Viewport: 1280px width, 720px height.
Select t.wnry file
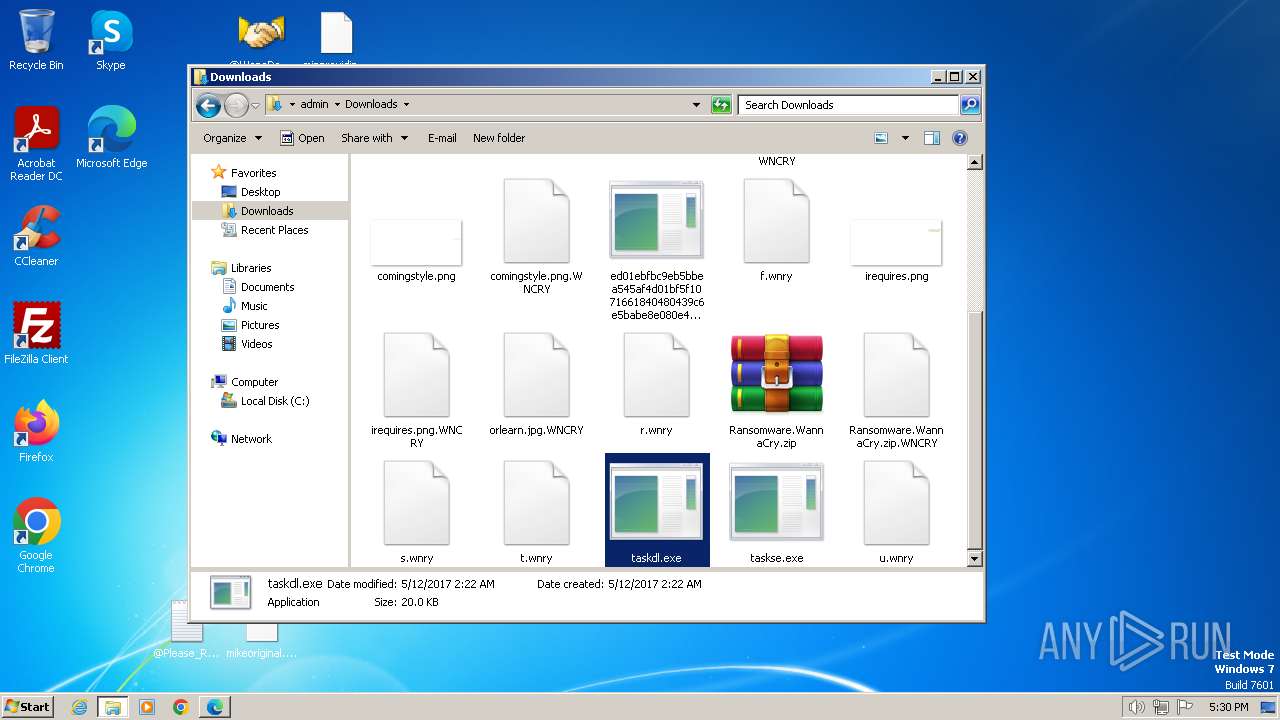click(x=536, y=512)
